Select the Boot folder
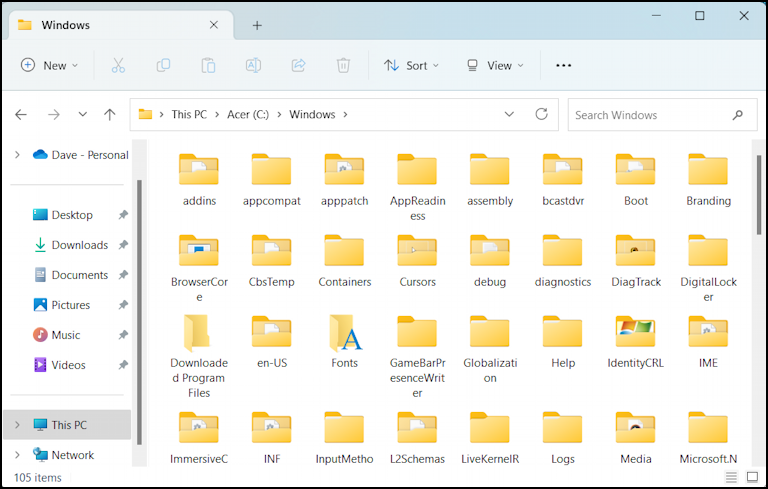768x489 pixels. click(635, 180)
